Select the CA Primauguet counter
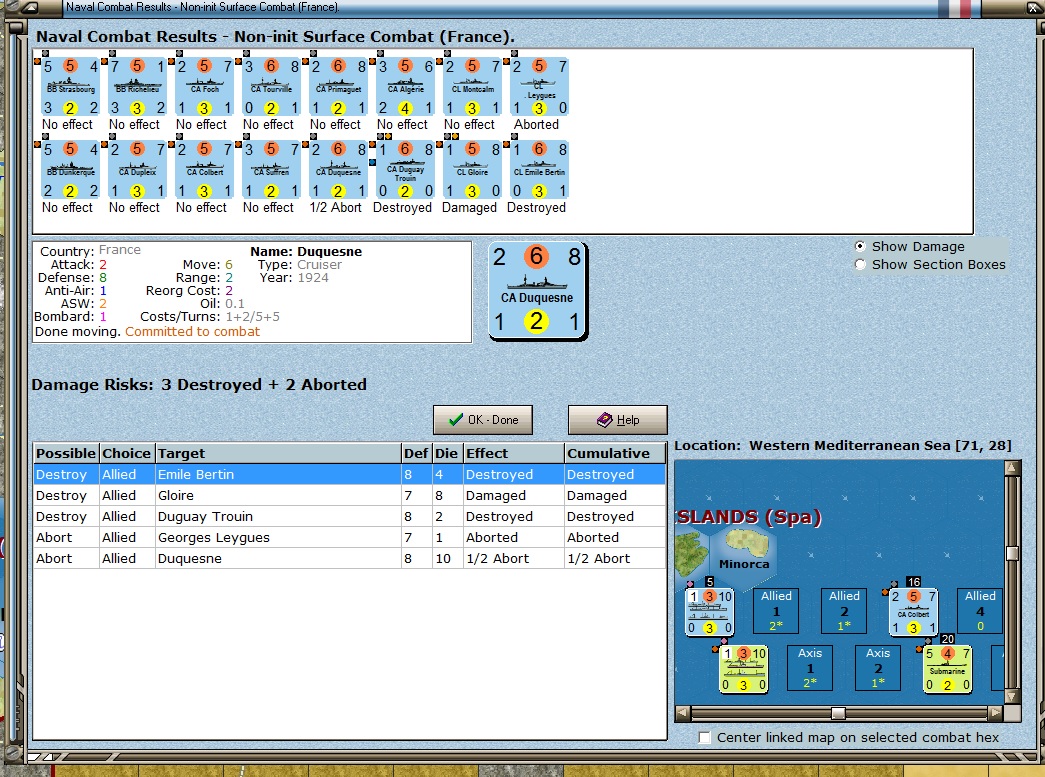The width and height of the screenshot is (1045, 777). (338, 87)
